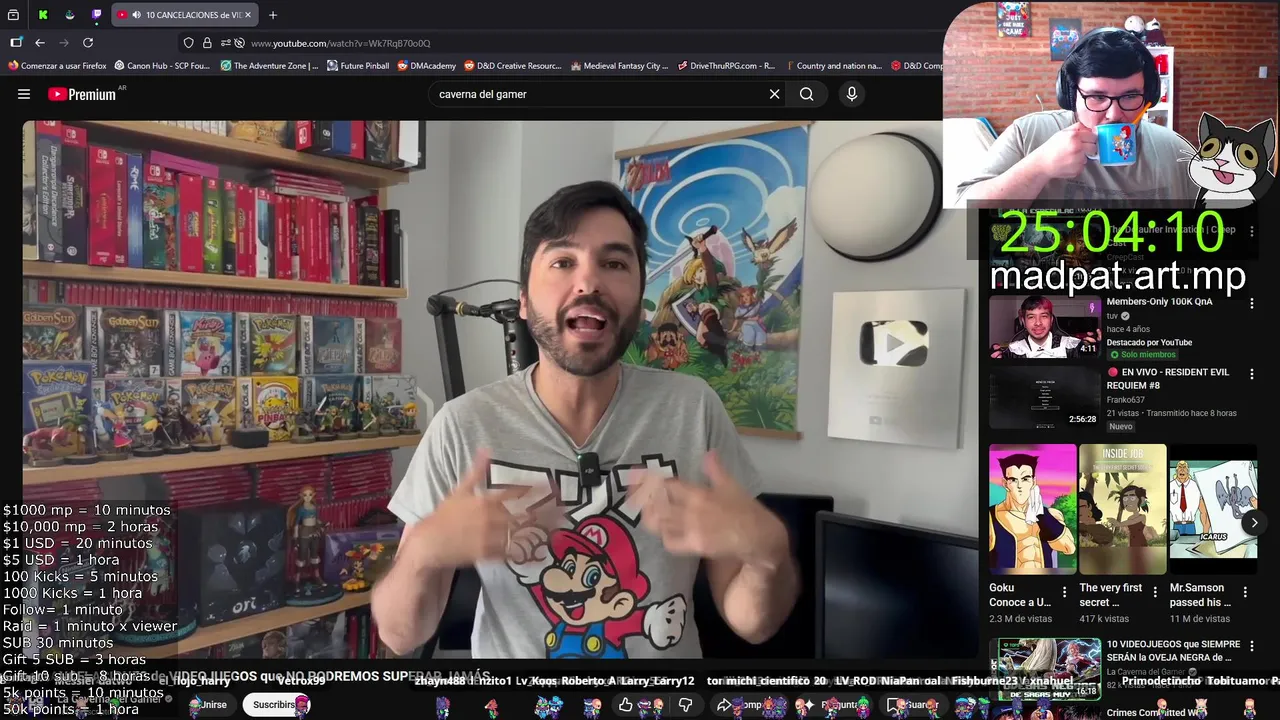Switch to the second pinned tab
The height and width of the screenshot is (720, 1280).
[69, 15]
